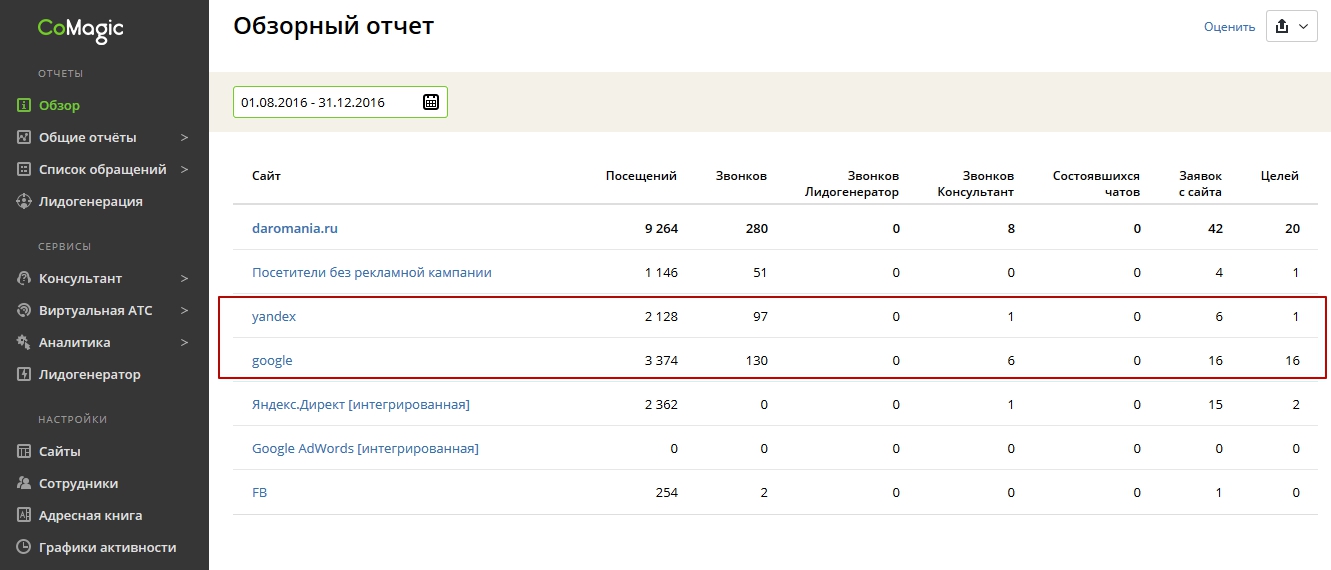Click the Адресная книга icon
1331x570 pixels.
tap(25, 515)
